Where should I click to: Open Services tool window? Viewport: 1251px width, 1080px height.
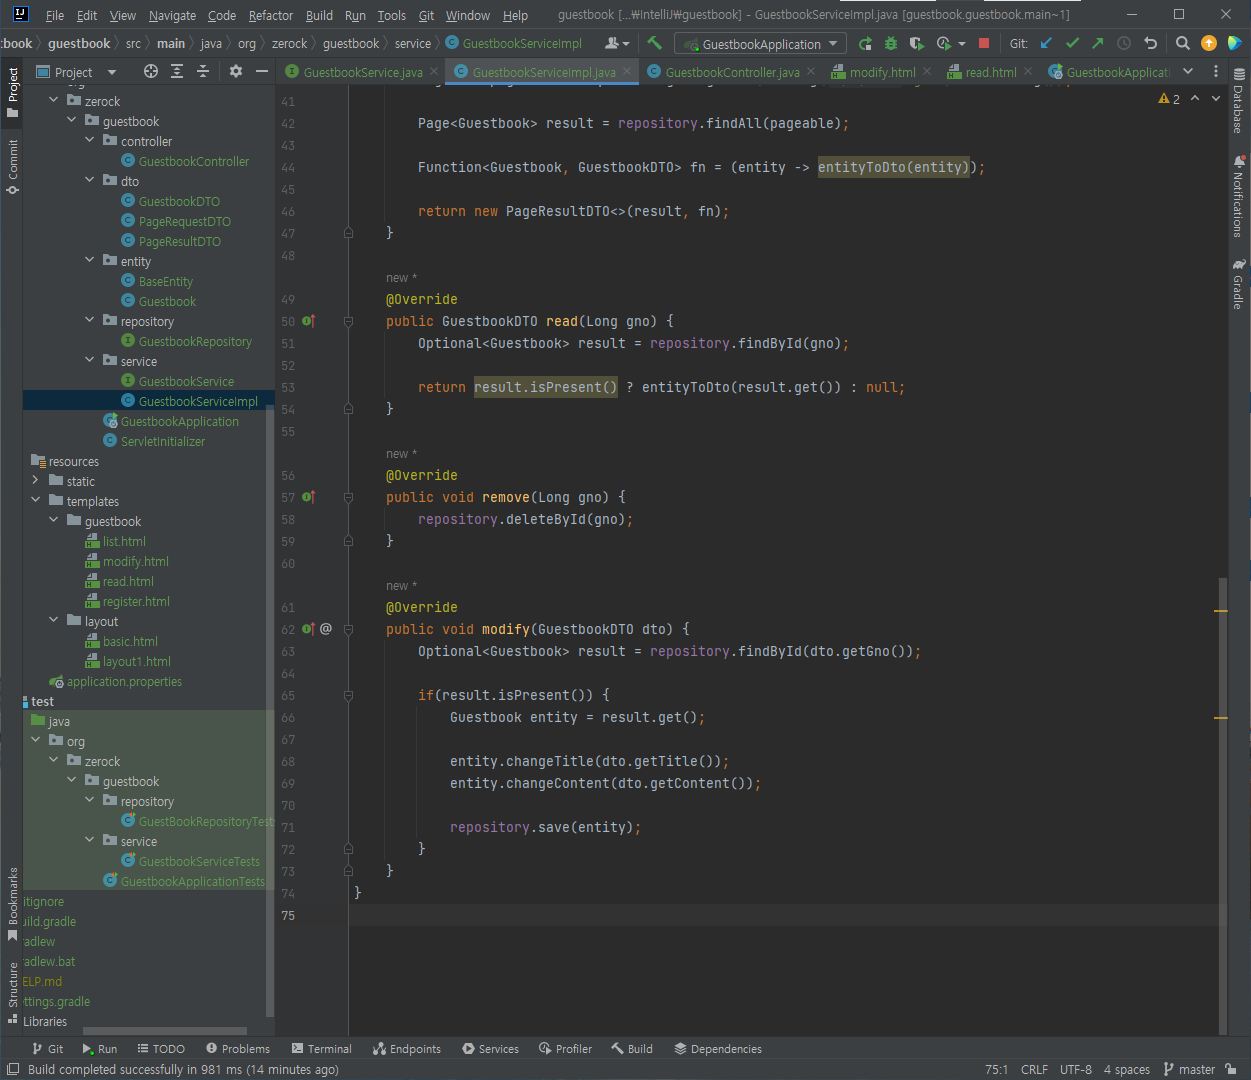[x=491, y=1049]
